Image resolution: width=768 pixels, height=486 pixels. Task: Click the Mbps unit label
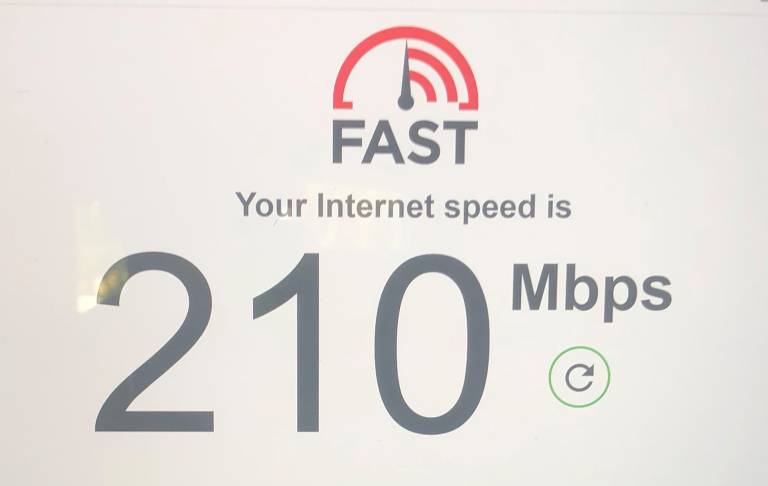[x=591, y=292]
